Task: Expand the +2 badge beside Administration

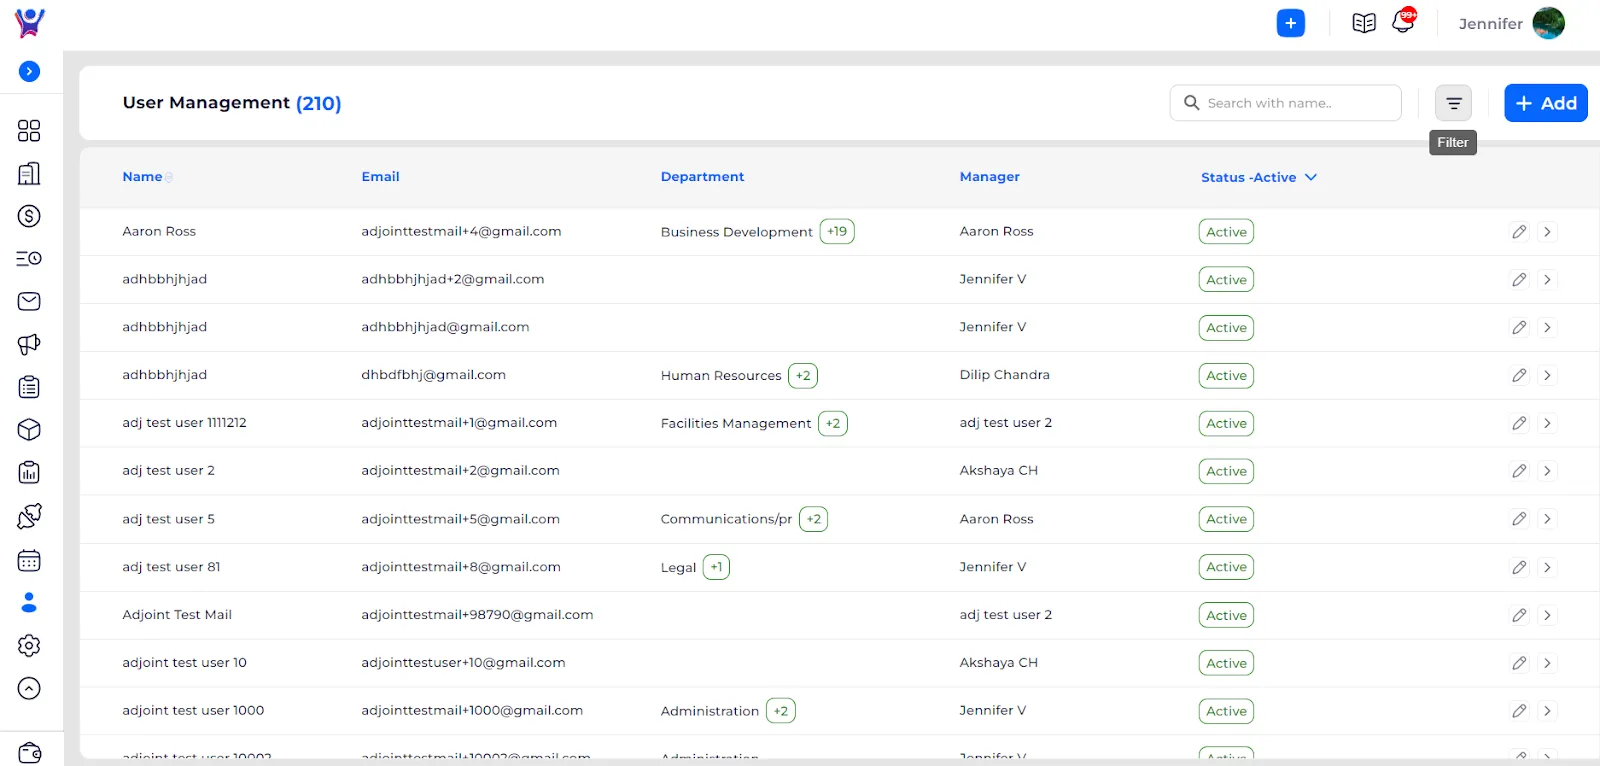Action: tap(781, 711)
